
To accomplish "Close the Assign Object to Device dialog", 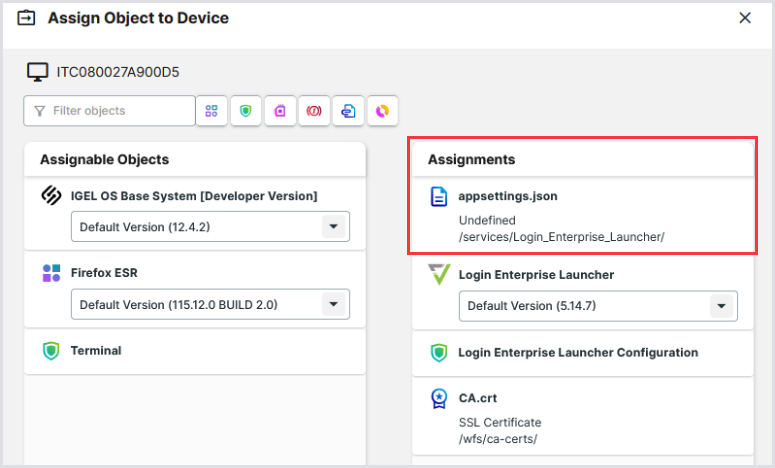I will click(745, 18).
